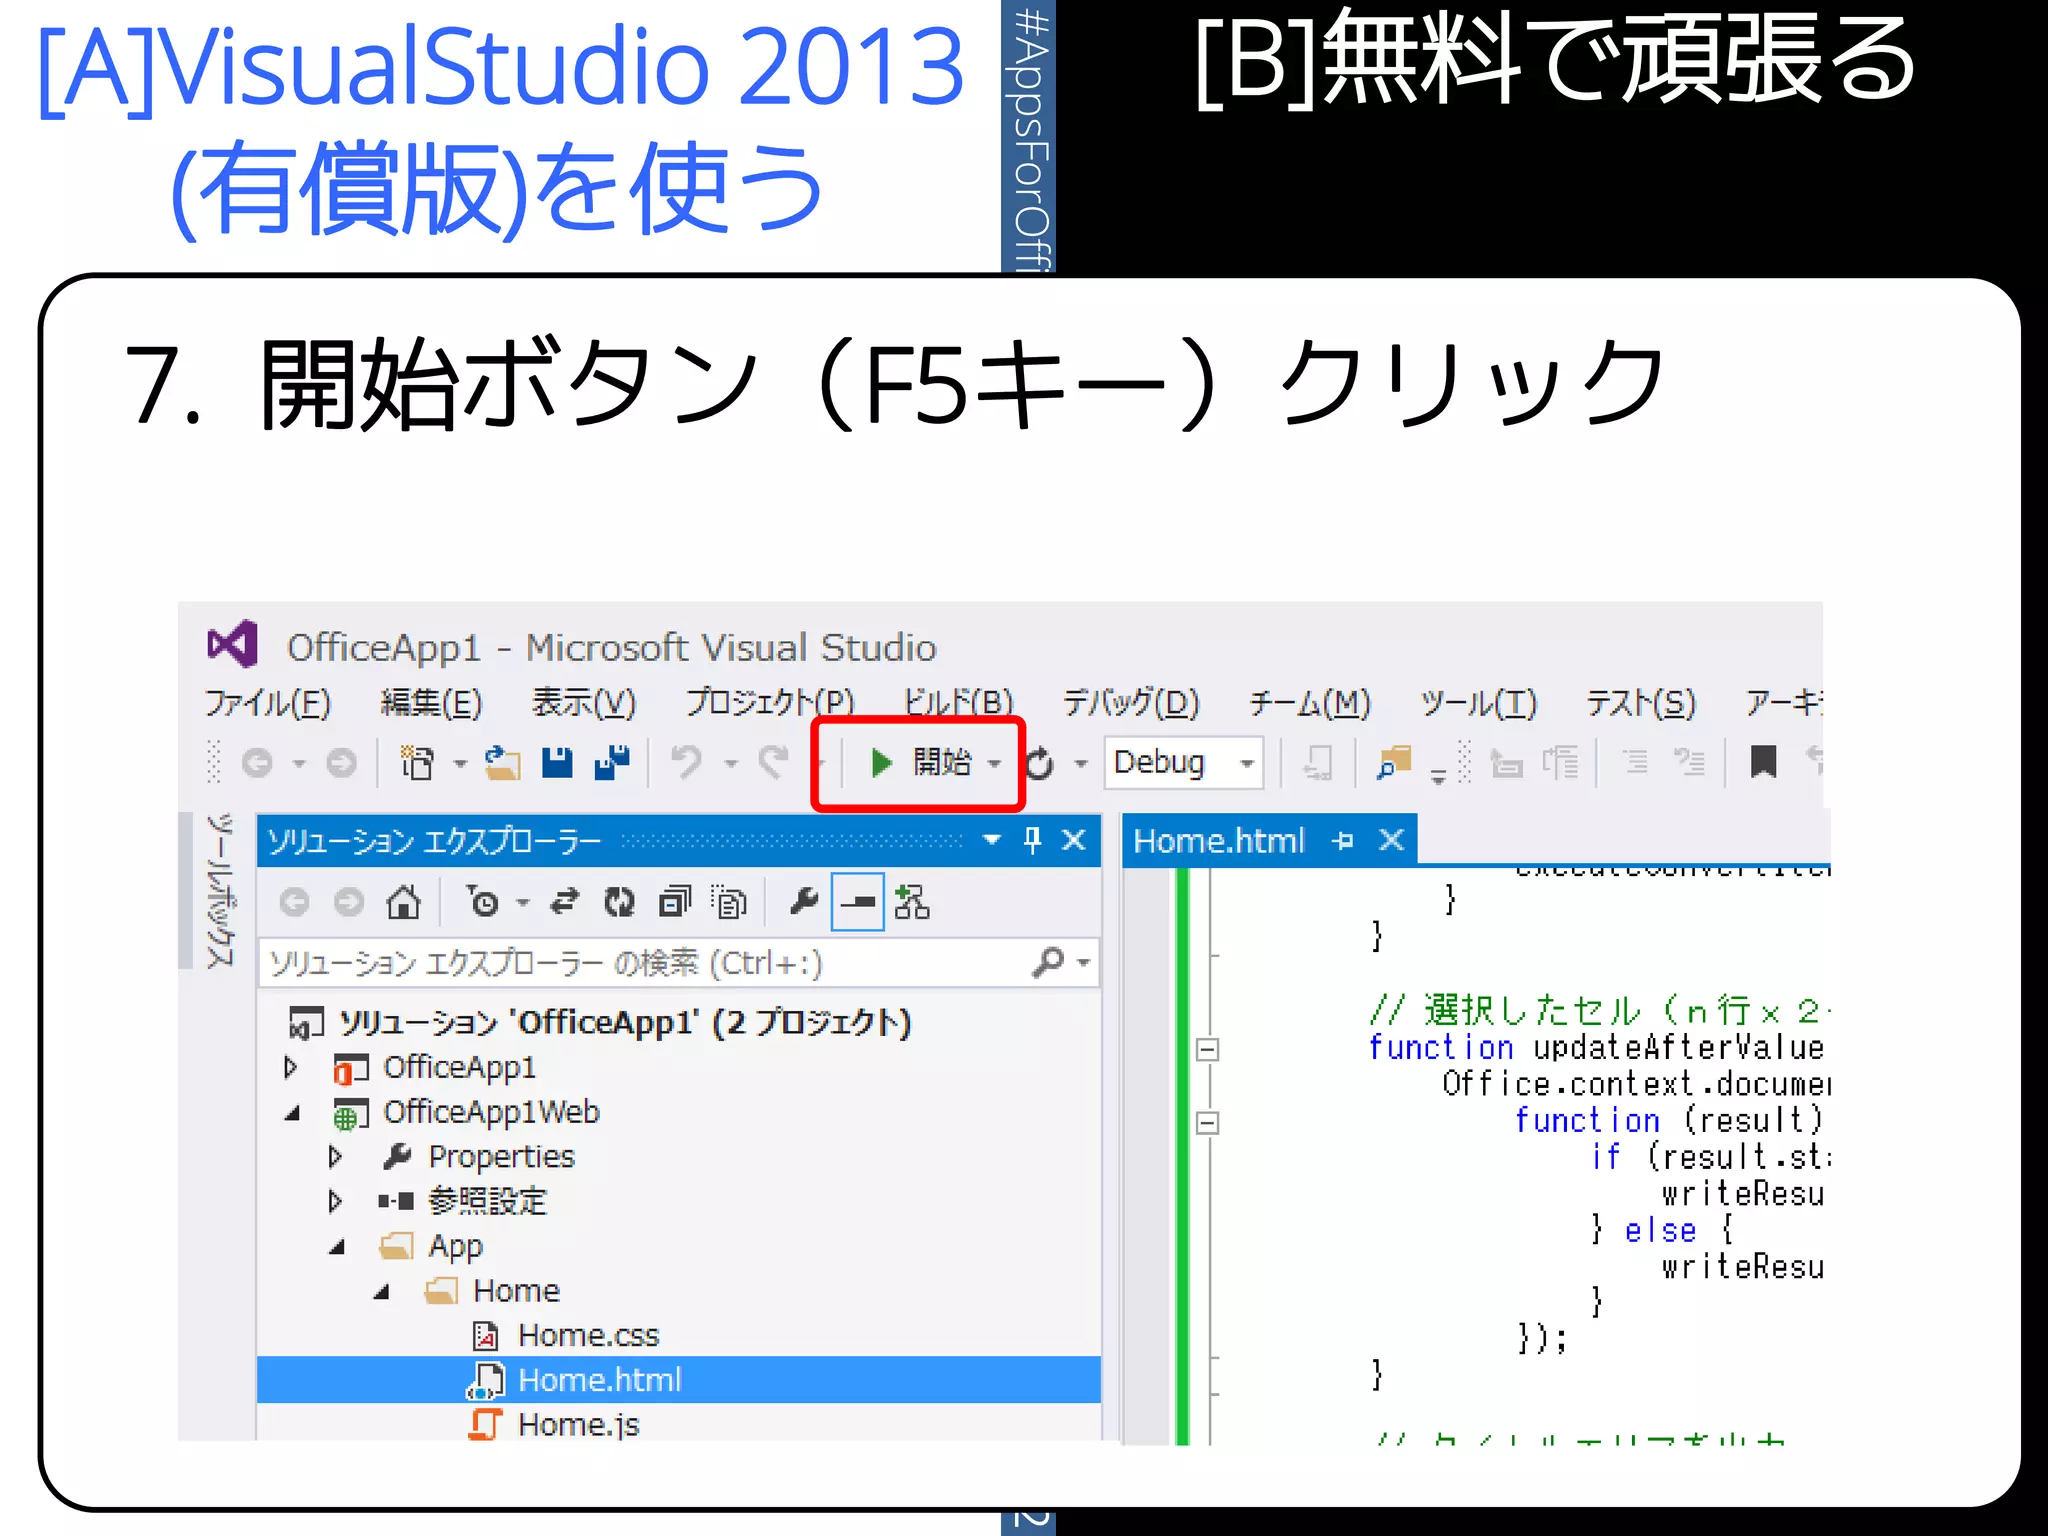Open the プロジェクト(P) menu
Viewport: 2048px width, 1536px height.
click(x=770, y=703)
